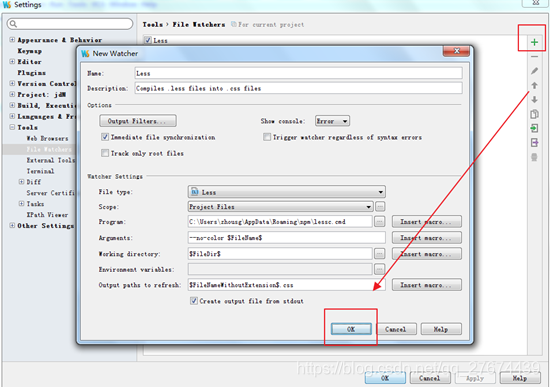This screenshot has height=387, width=550.
Task: Add a new file watcher with plus icon
Action: (534, 42)
